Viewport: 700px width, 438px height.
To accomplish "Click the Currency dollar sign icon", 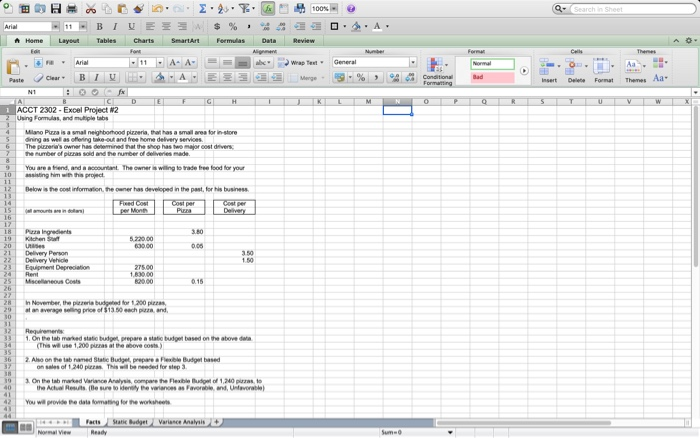I will 217,26.
